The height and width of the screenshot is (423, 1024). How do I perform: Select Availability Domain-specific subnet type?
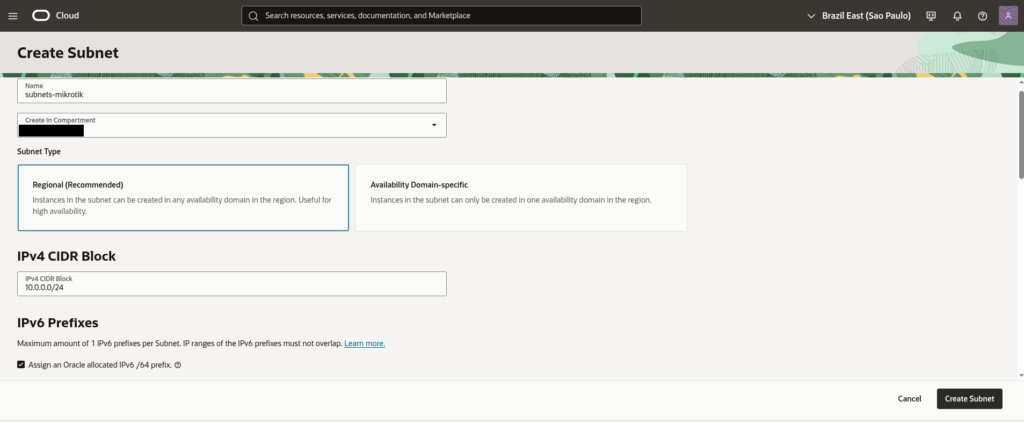[520, 198]
